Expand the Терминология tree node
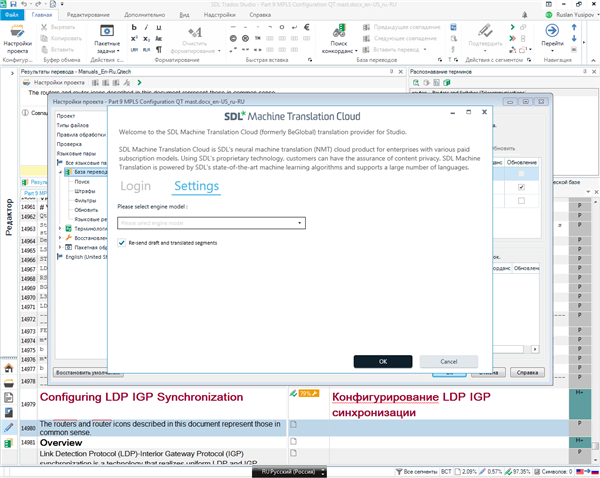Viewport: 600px width, 478px height. click(60, 228)
